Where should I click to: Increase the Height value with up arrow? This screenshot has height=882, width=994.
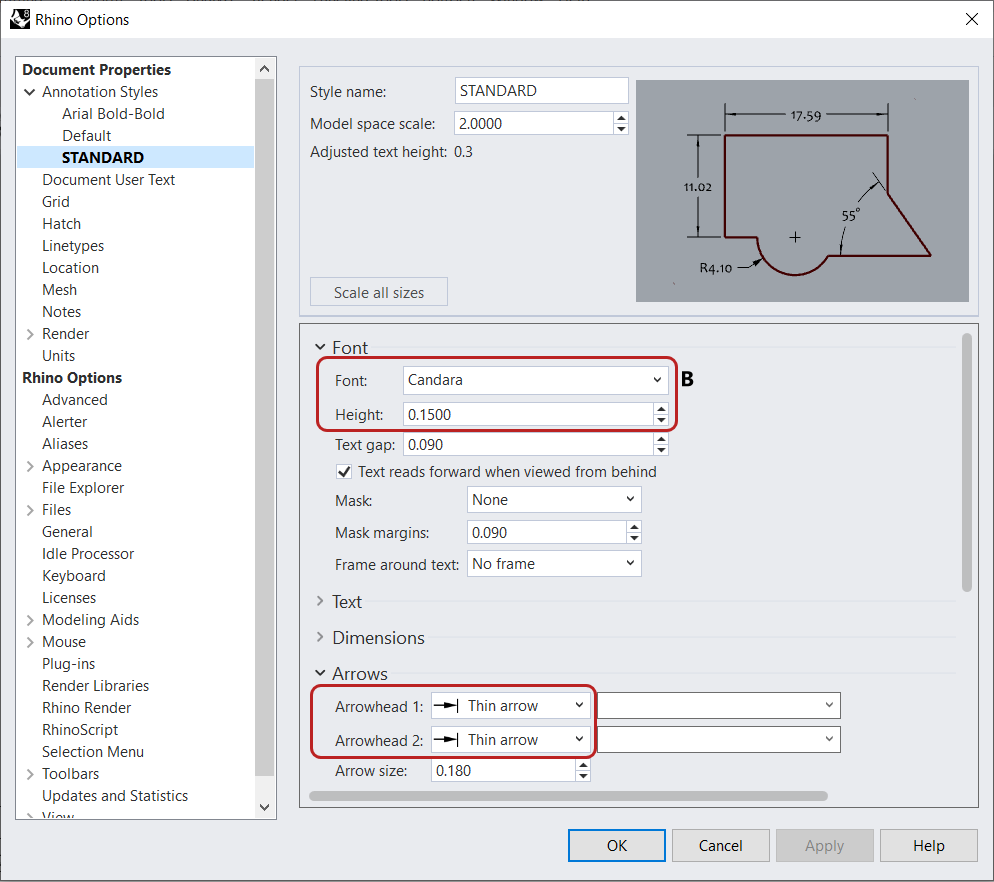pos(661,408)
